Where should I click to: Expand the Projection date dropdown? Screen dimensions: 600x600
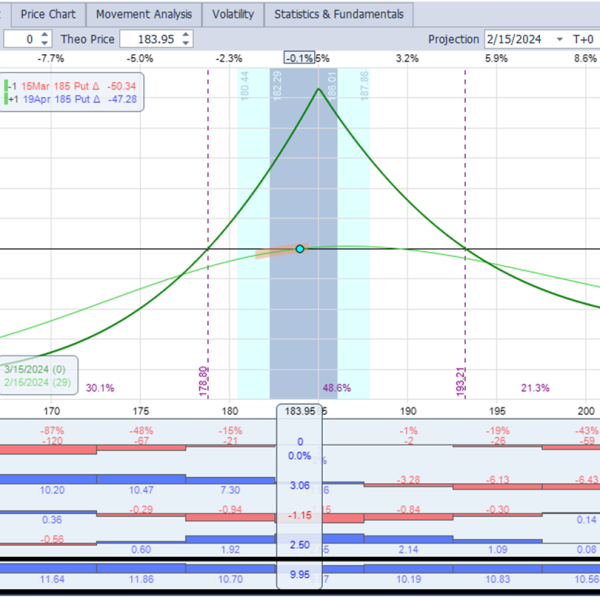tap(561, 39)
